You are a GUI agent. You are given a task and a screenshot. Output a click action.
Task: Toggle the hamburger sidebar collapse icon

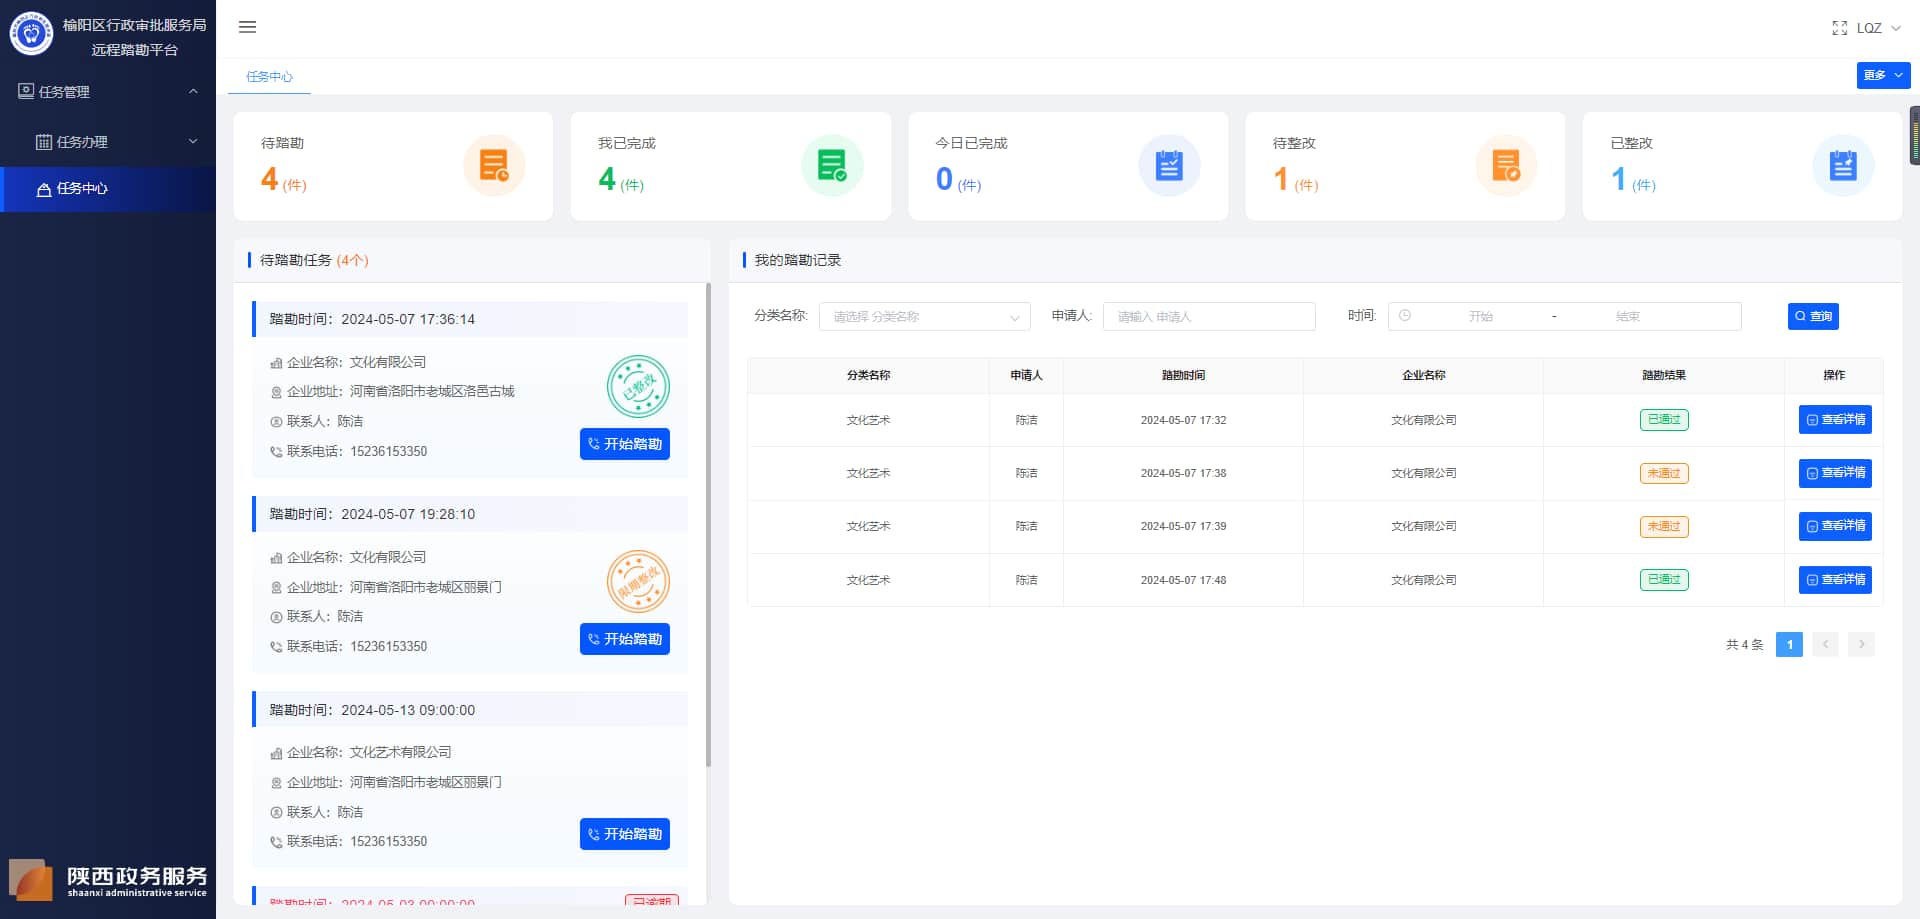click(247, 27)
